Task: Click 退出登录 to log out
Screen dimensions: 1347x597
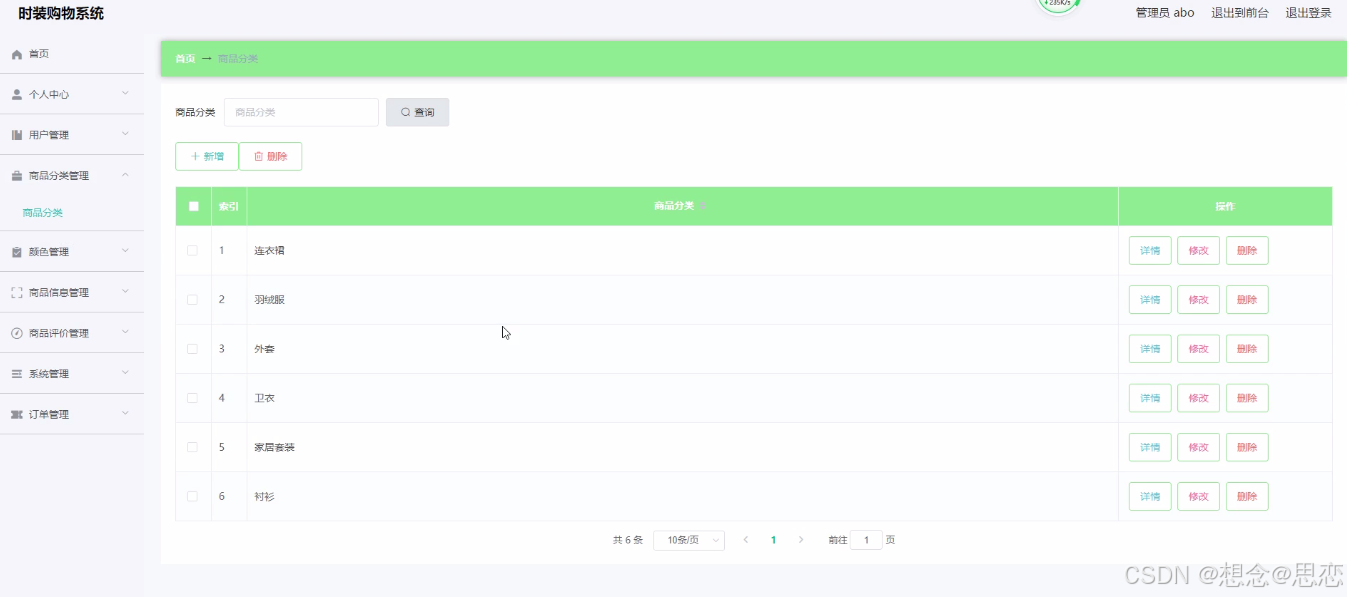Action: pyautogui.click(x=1308, y=13)
